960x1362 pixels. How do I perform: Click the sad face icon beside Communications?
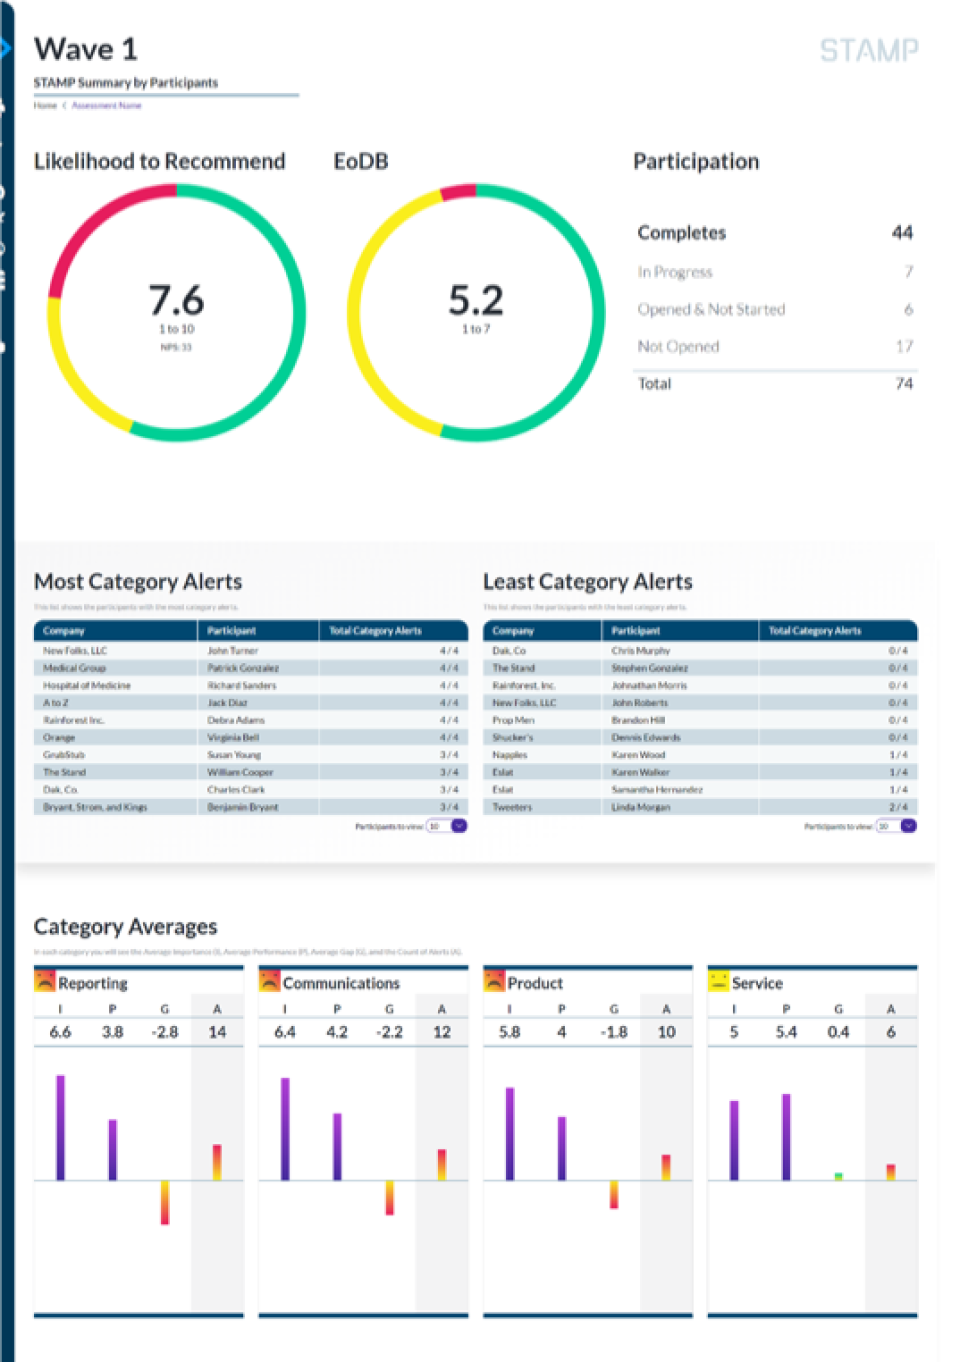tap(269, 981)
